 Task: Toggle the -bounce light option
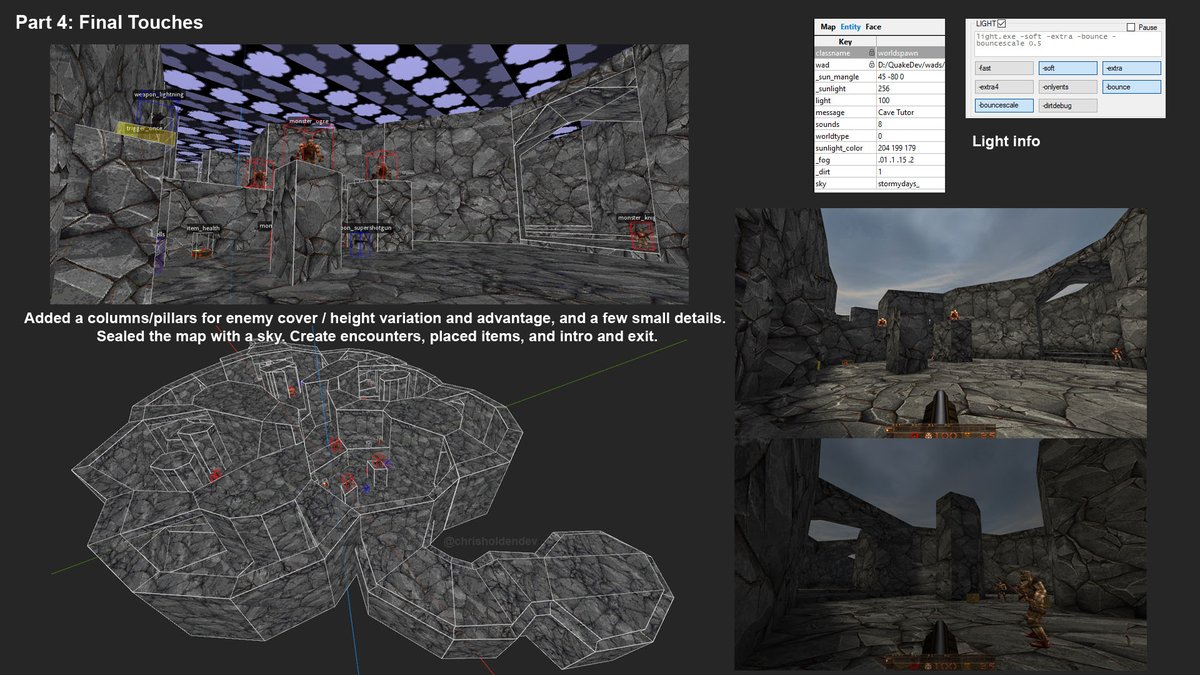[x=1132, y=87]
